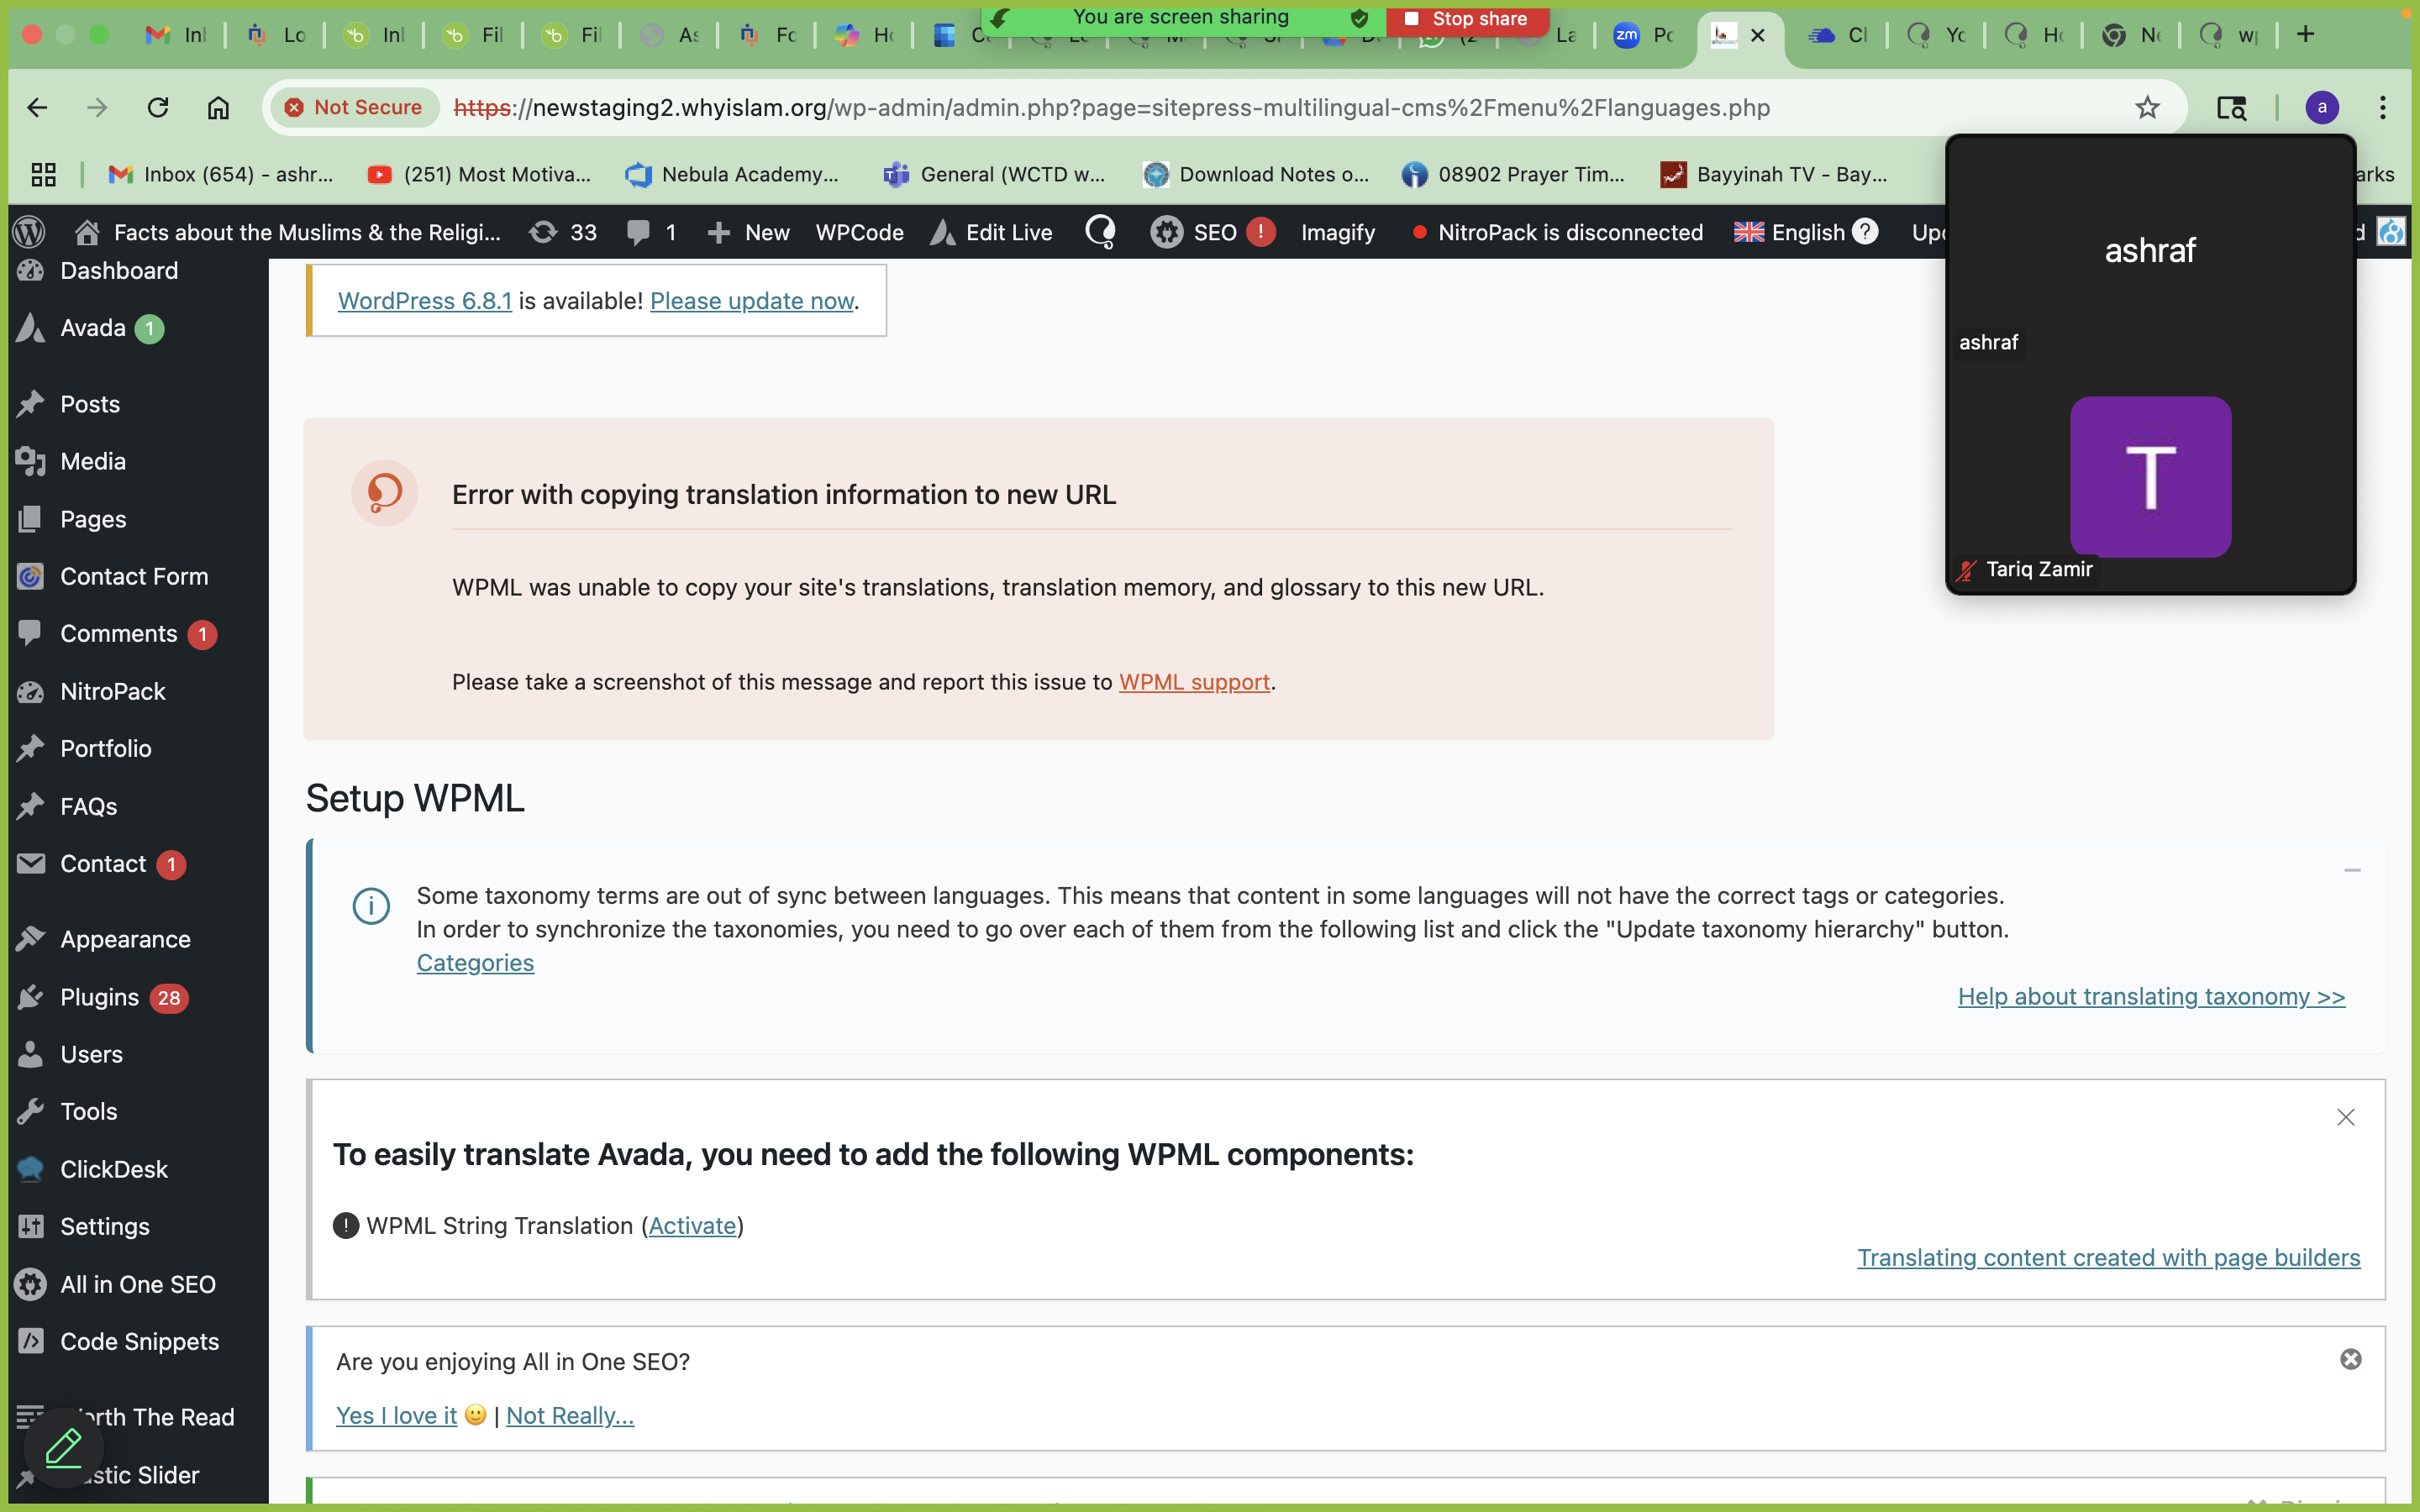Image resolution: width=2420 pixels, height=1512 pixels.
Task: Open Help about translating taxonomy link
Action: click(2151, 997)
